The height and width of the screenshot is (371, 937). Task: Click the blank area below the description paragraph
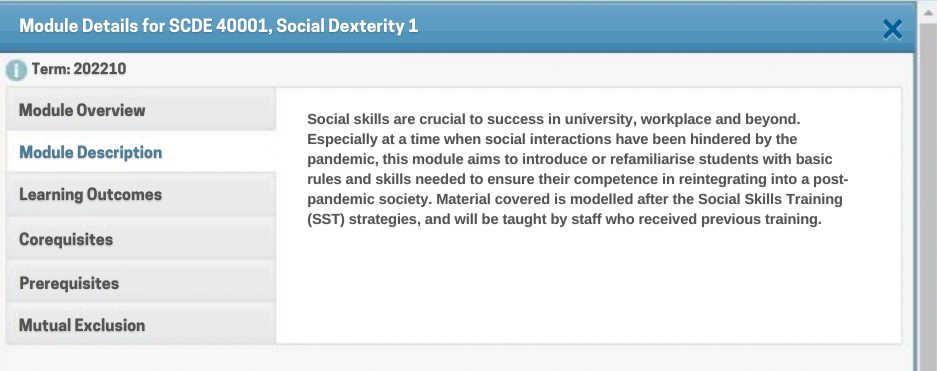[589, 287]
